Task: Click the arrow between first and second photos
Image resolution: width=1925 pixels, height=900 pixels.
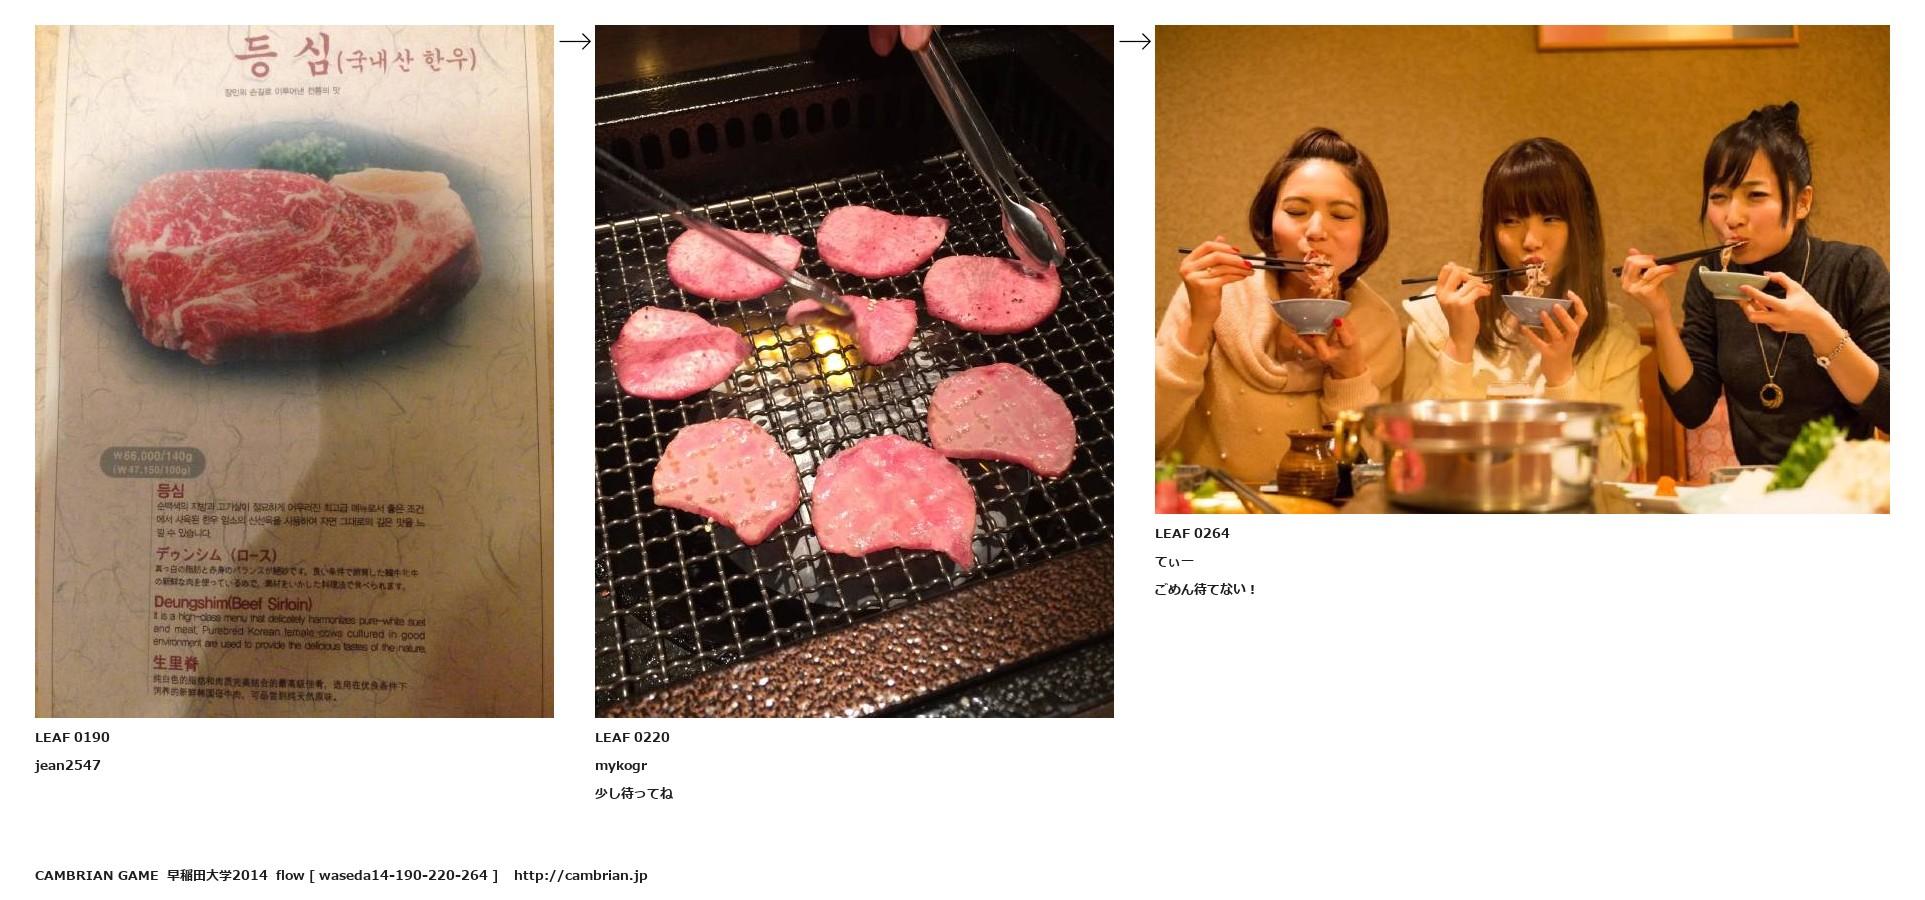Action: tap(574, 41)
